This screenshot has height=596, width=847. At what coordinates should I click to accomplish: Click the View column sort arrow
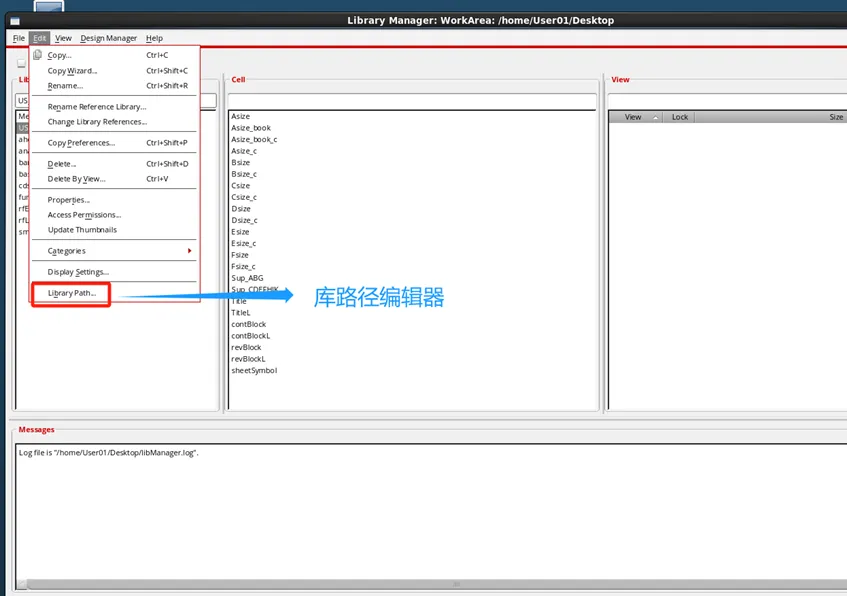click(x=655, y=117)
